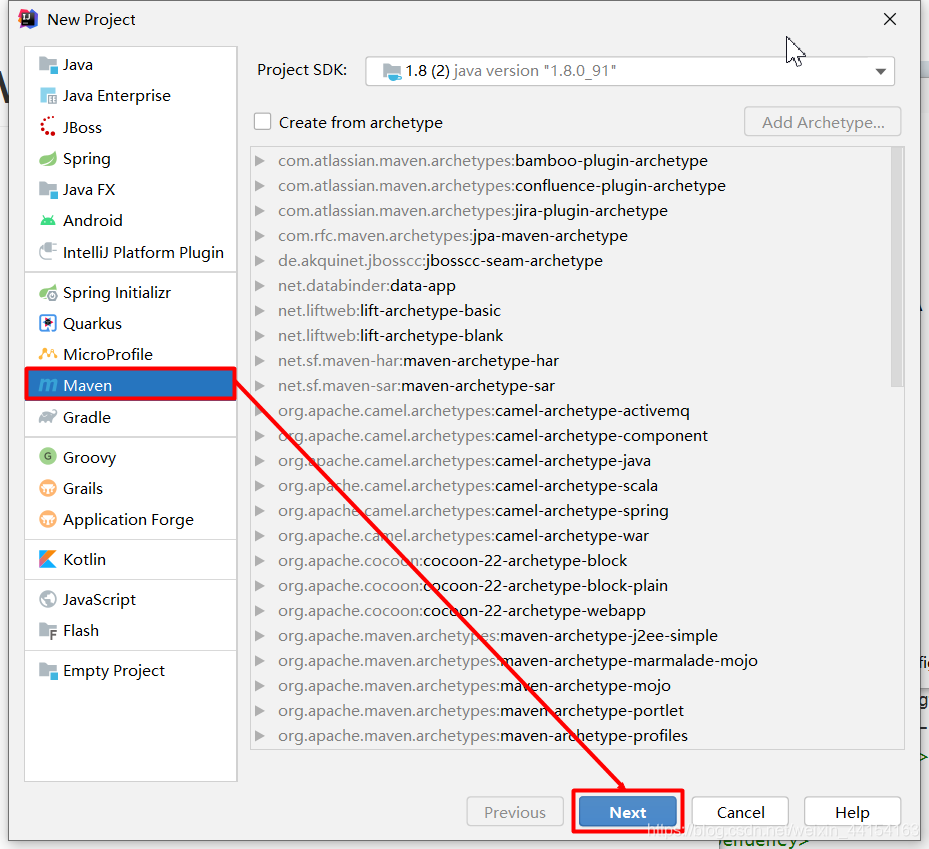Expand confluence-plugin-archetype node

tap(259, 185)
